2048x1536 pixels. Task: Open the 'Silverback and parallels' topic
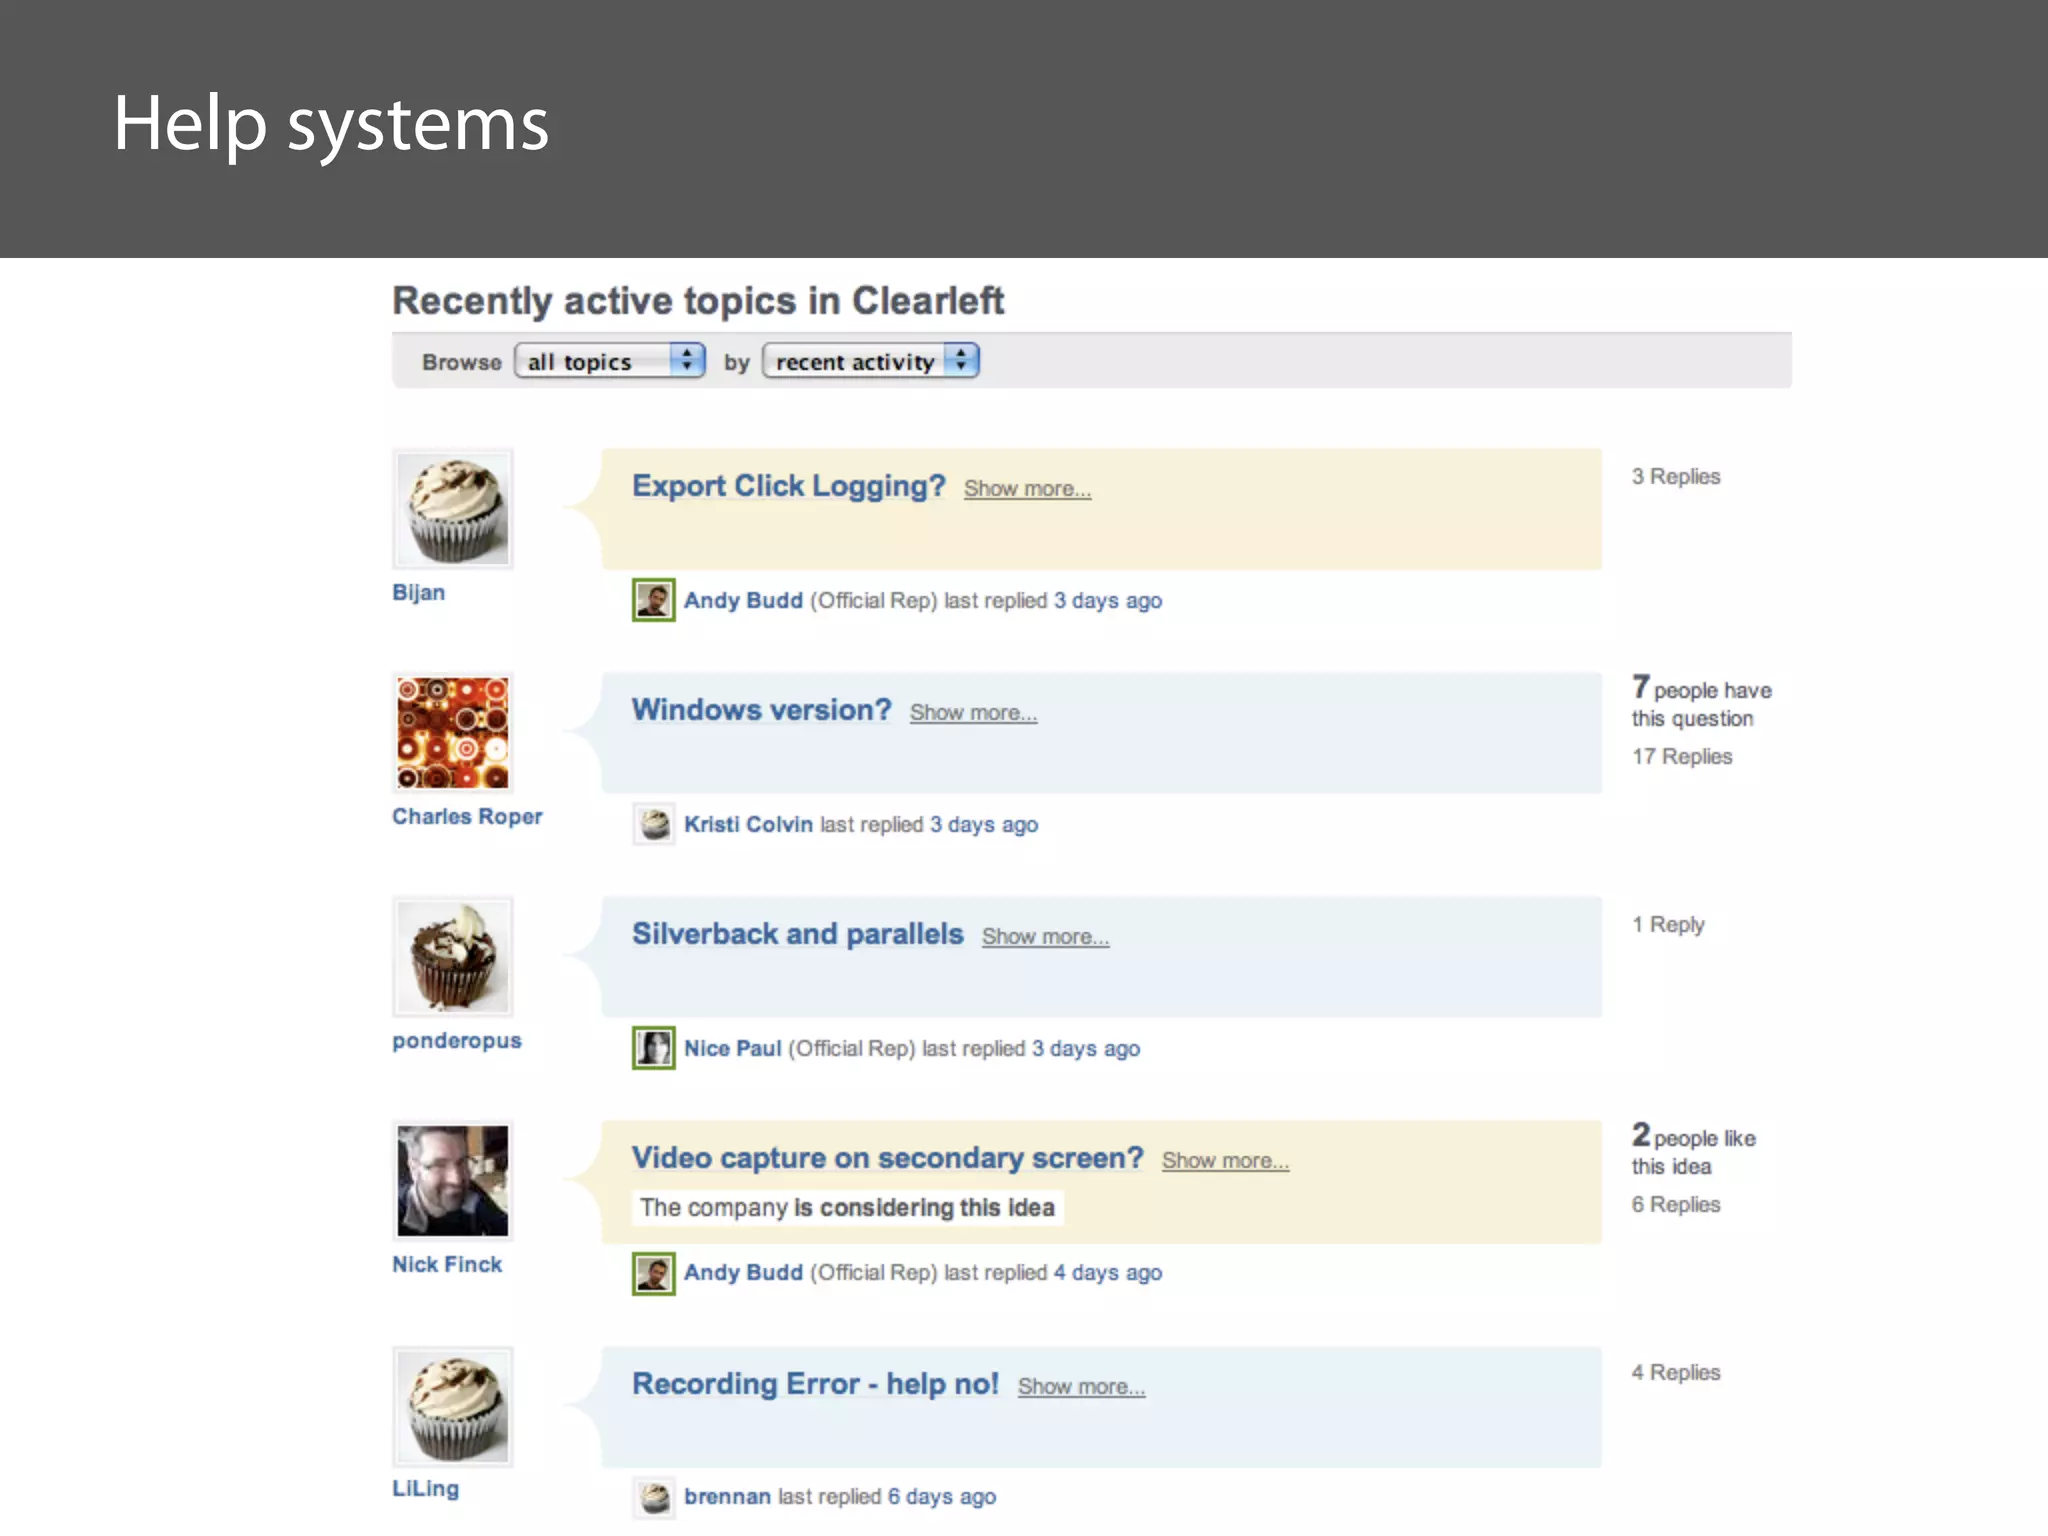tap(797, 934)
